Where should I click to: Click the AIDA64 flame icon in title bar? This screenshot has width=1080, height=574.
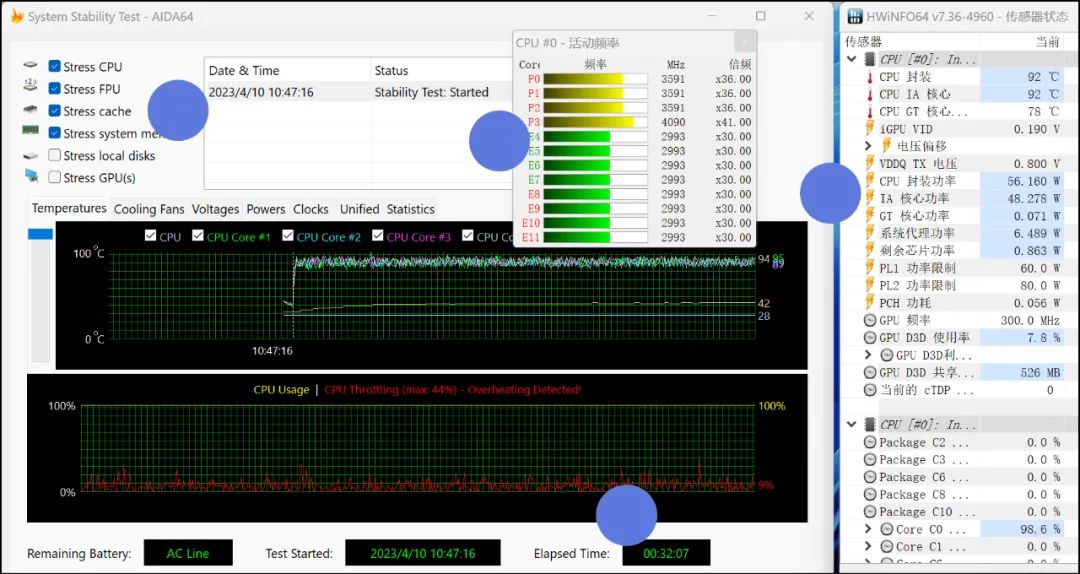pyautogui.click(x=16, y=16)
